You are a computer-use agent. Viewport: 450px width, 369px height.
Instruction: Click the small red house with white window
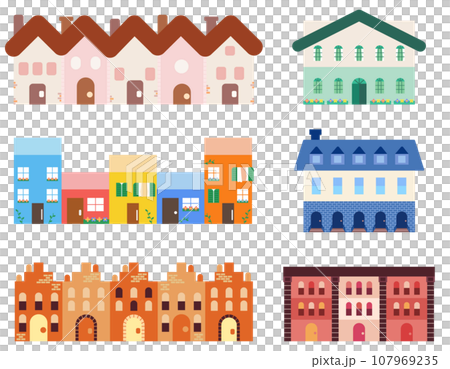pyautogui.click(x=85, y=198)
